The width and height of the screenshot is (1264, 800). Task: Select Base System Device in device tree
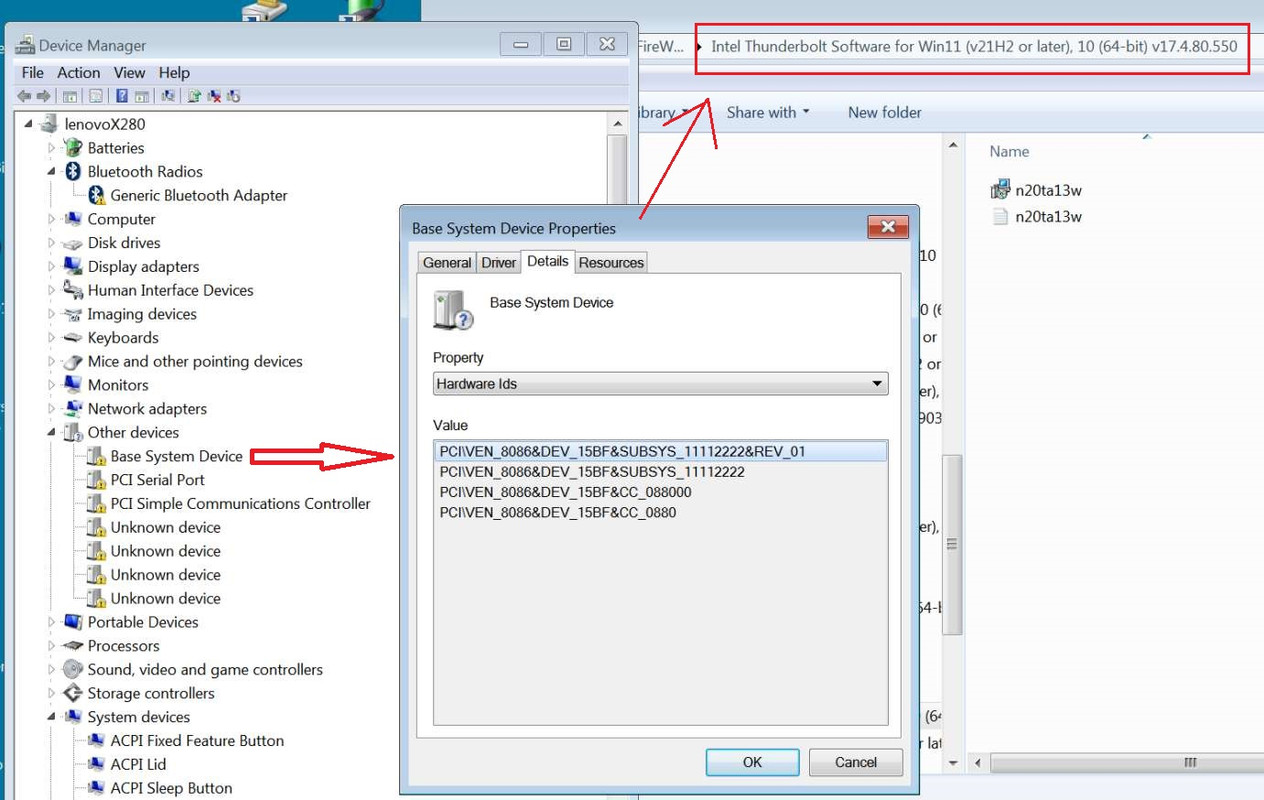tap(176, 457)
